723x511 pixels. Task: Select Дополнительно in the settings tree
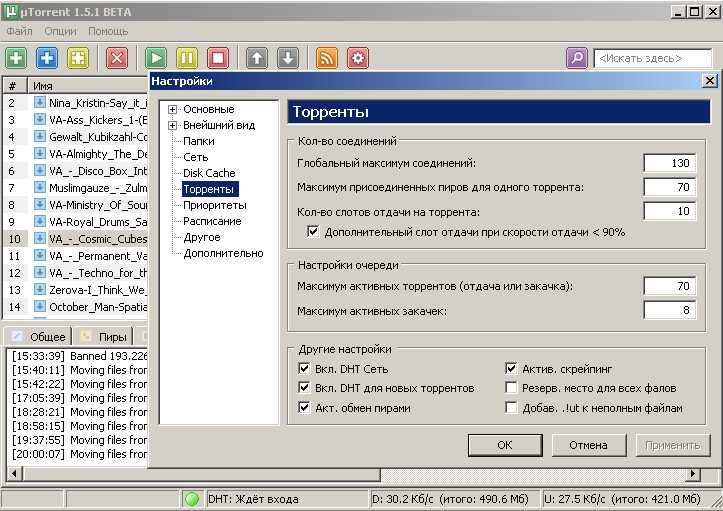click(x=223, y=253)
